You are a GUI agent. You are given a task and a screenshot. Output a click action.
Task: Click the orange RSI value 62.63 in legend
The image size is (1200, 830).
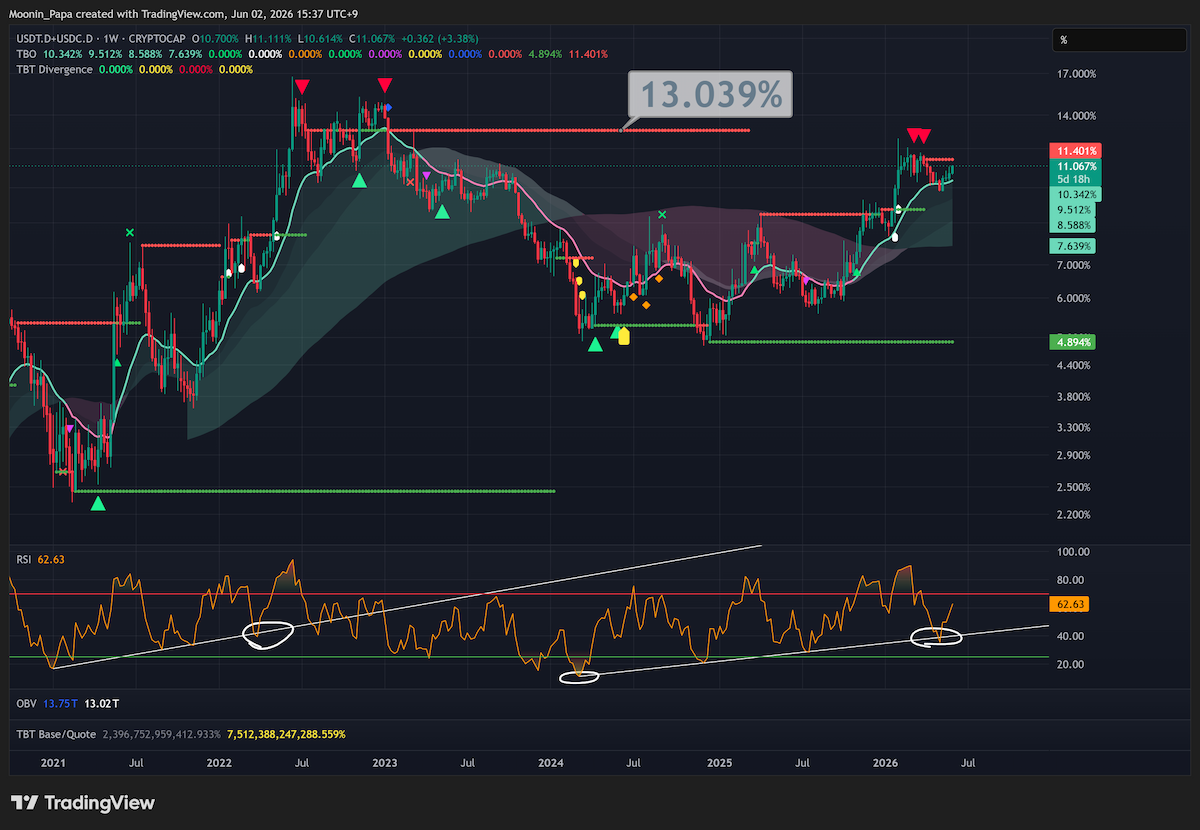coord(52,560)
